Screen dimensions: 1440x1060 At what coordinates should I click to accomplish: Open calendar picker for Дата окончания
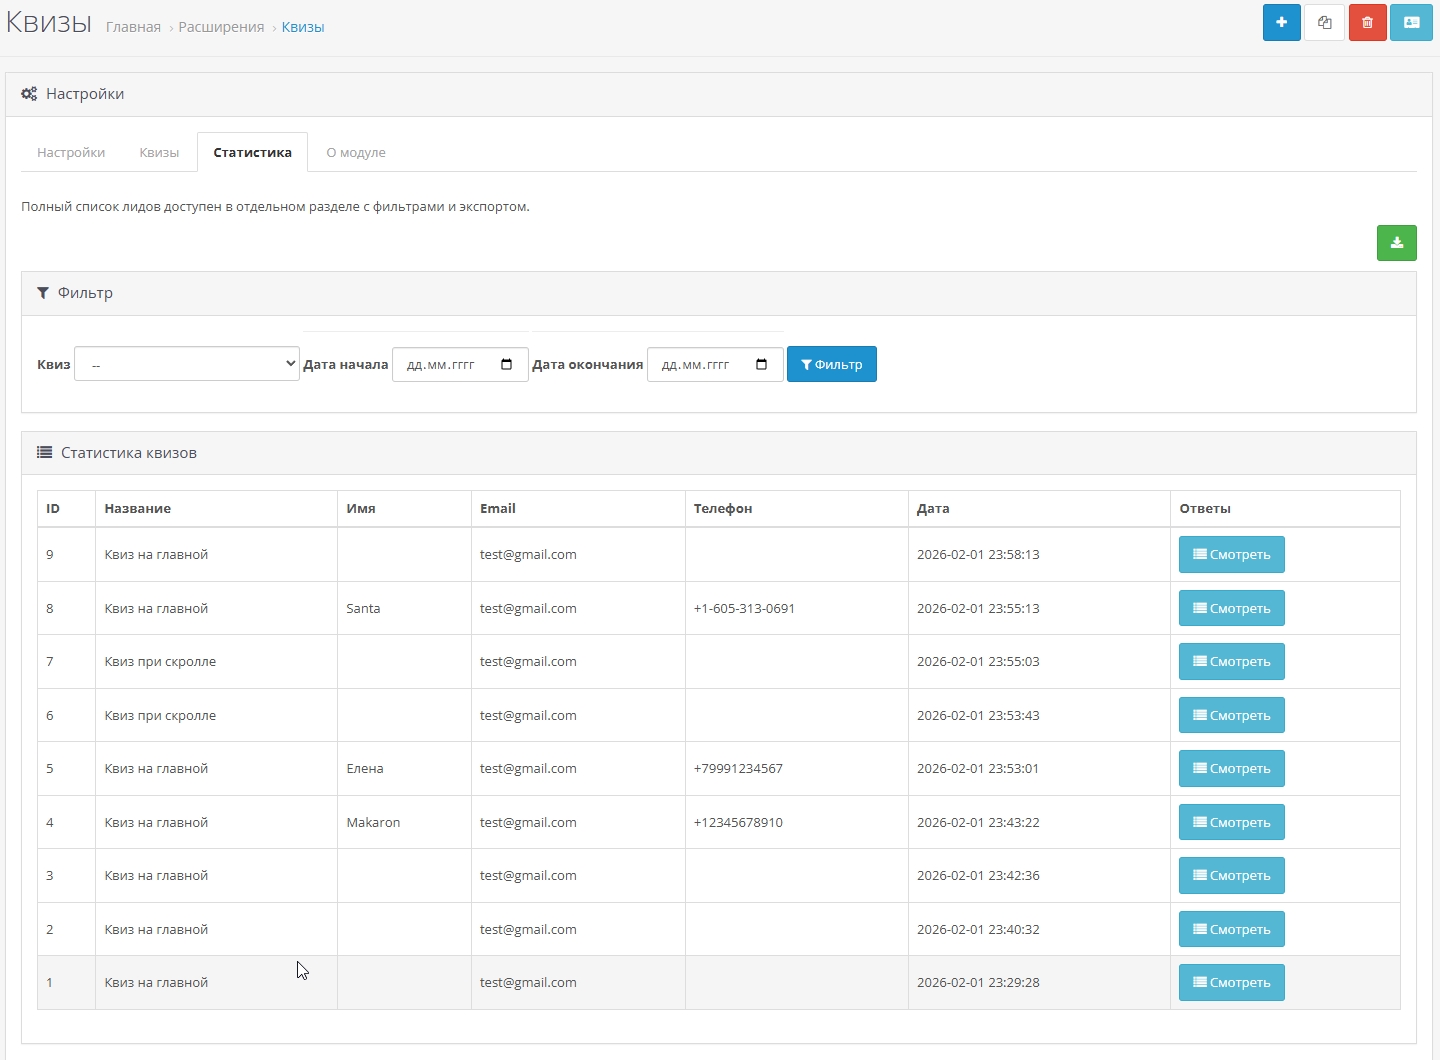[762, 365]
